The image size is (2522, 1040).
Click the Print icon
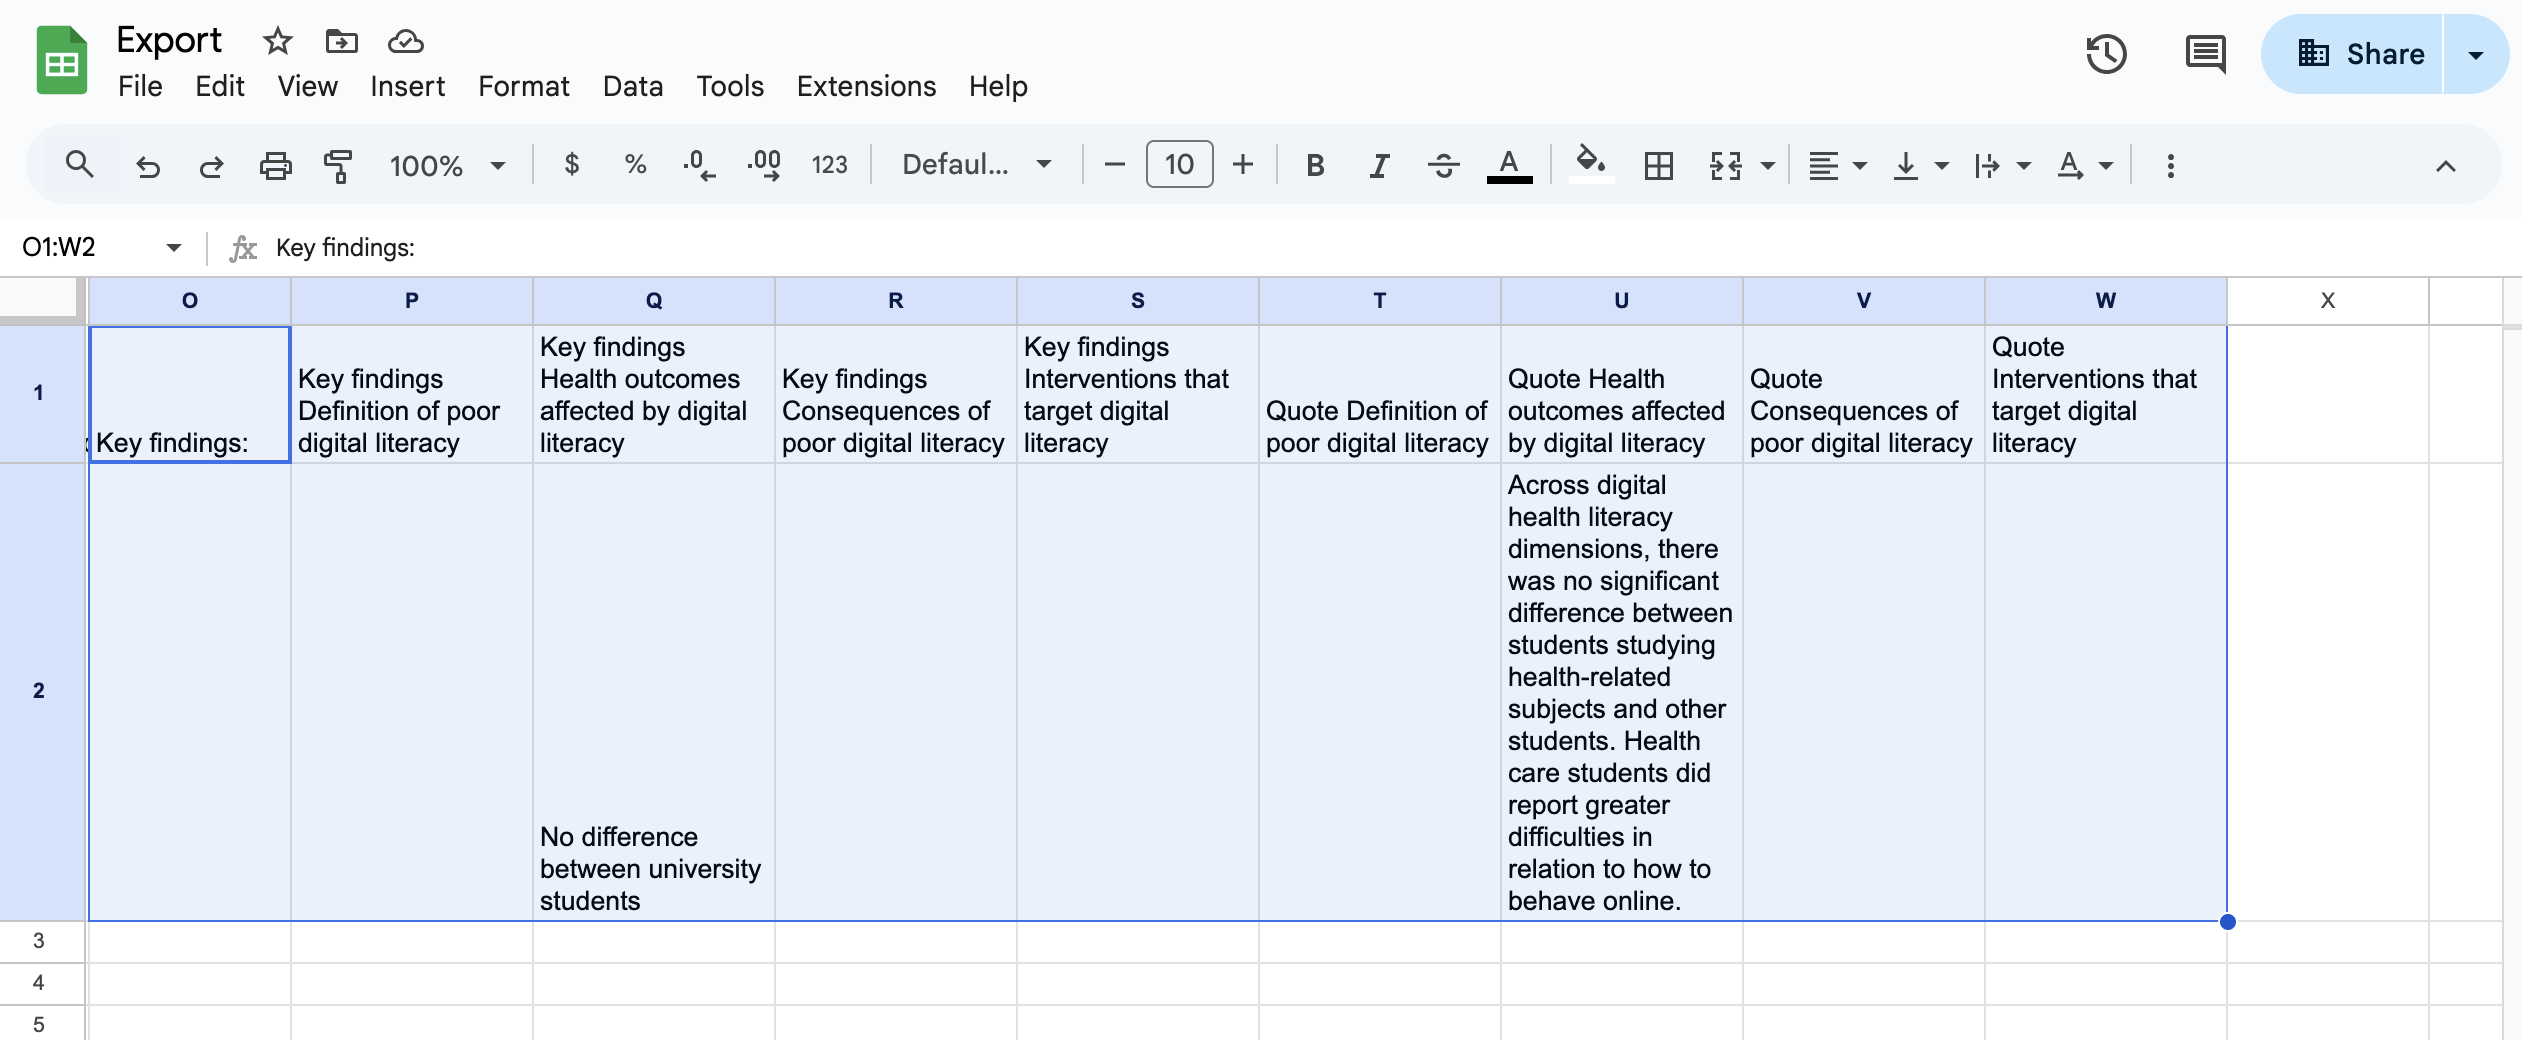coord(275,165)
